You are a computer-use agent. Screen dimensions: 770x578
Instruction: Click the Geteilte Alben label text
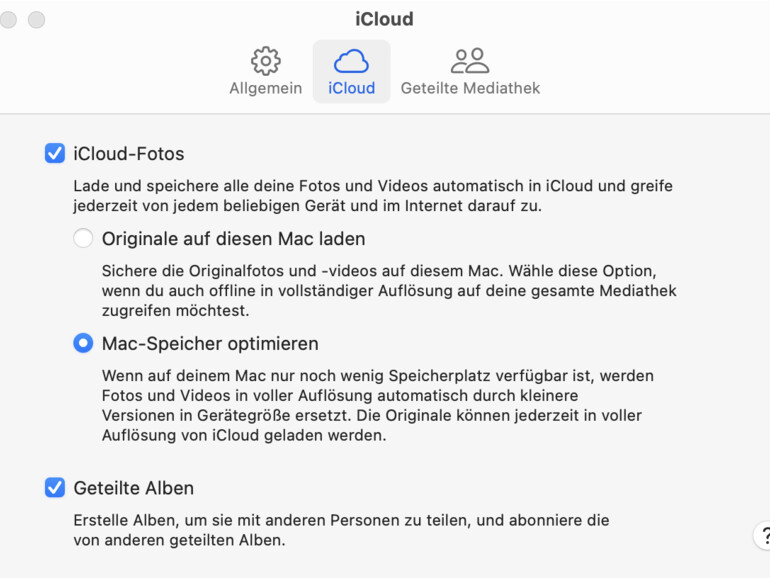point(134,488)
